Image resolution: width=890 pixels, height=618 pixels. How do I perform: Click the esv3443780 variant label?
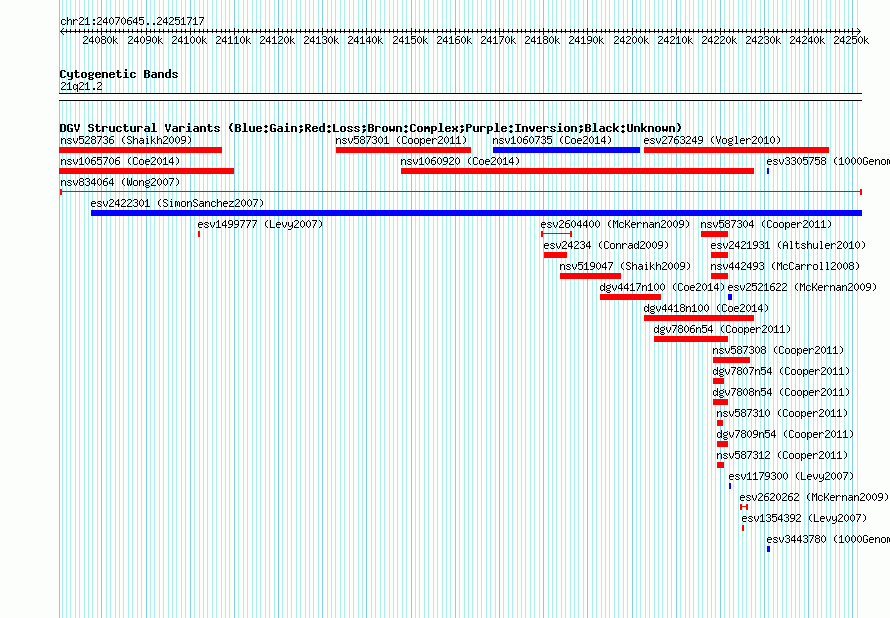pyautogui.click(x=828, y=539)
